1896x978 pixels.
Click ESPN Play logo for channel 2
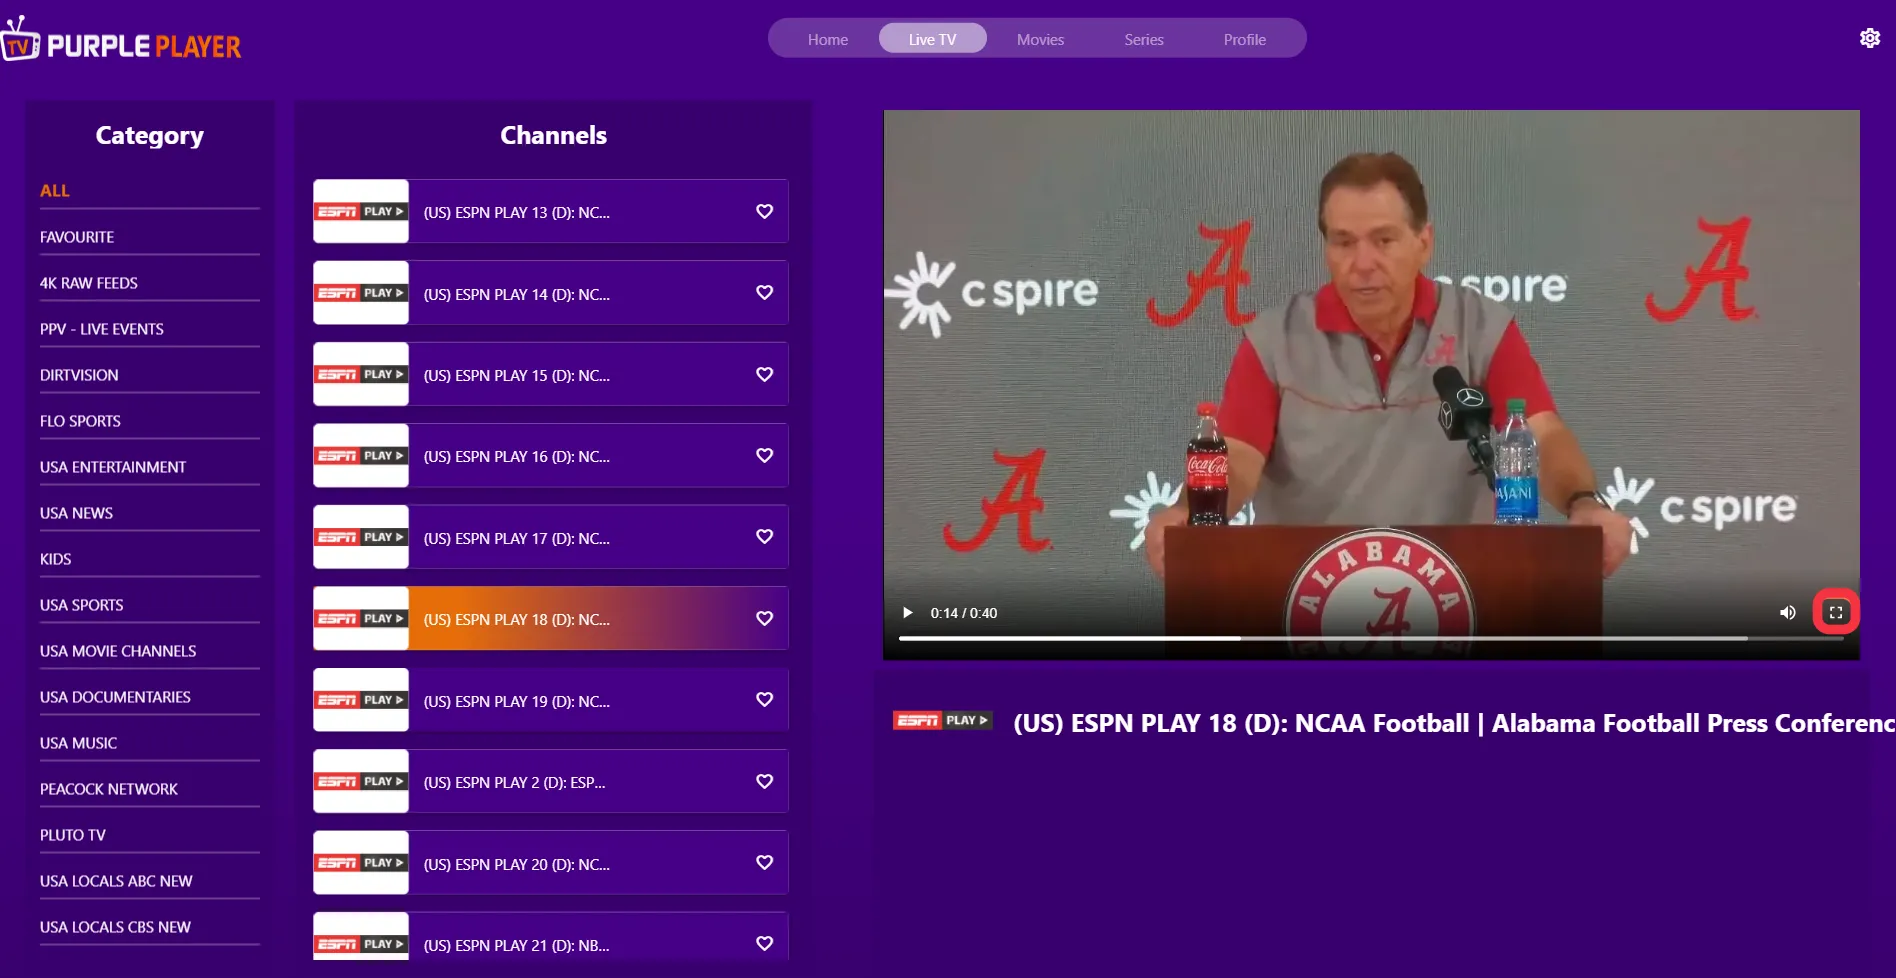[361, 781]
